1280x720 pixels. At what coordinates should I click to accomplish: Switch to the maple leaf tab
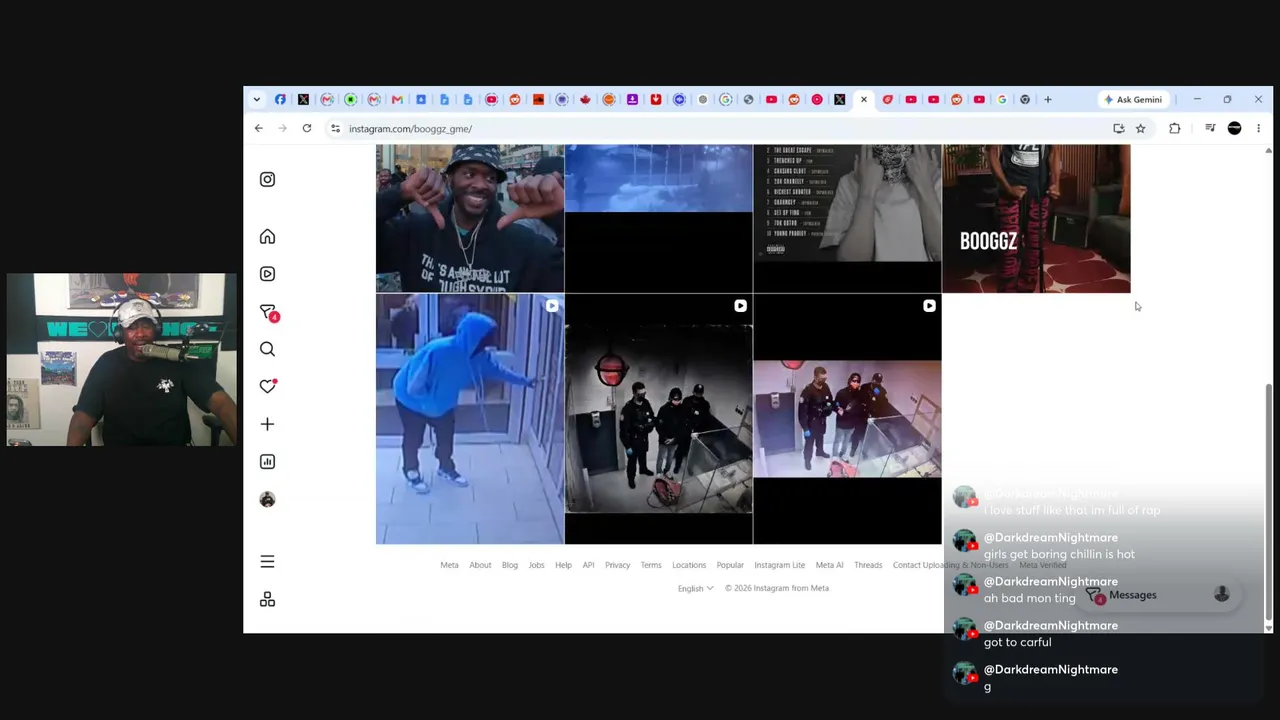click(585, 99)
